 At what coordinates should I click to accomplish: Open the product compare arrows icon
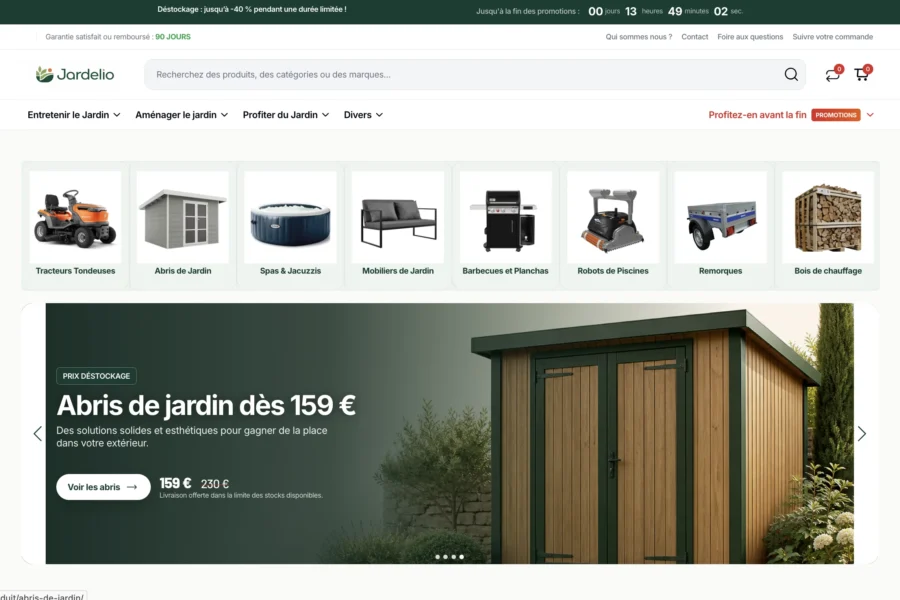point(833,74)
